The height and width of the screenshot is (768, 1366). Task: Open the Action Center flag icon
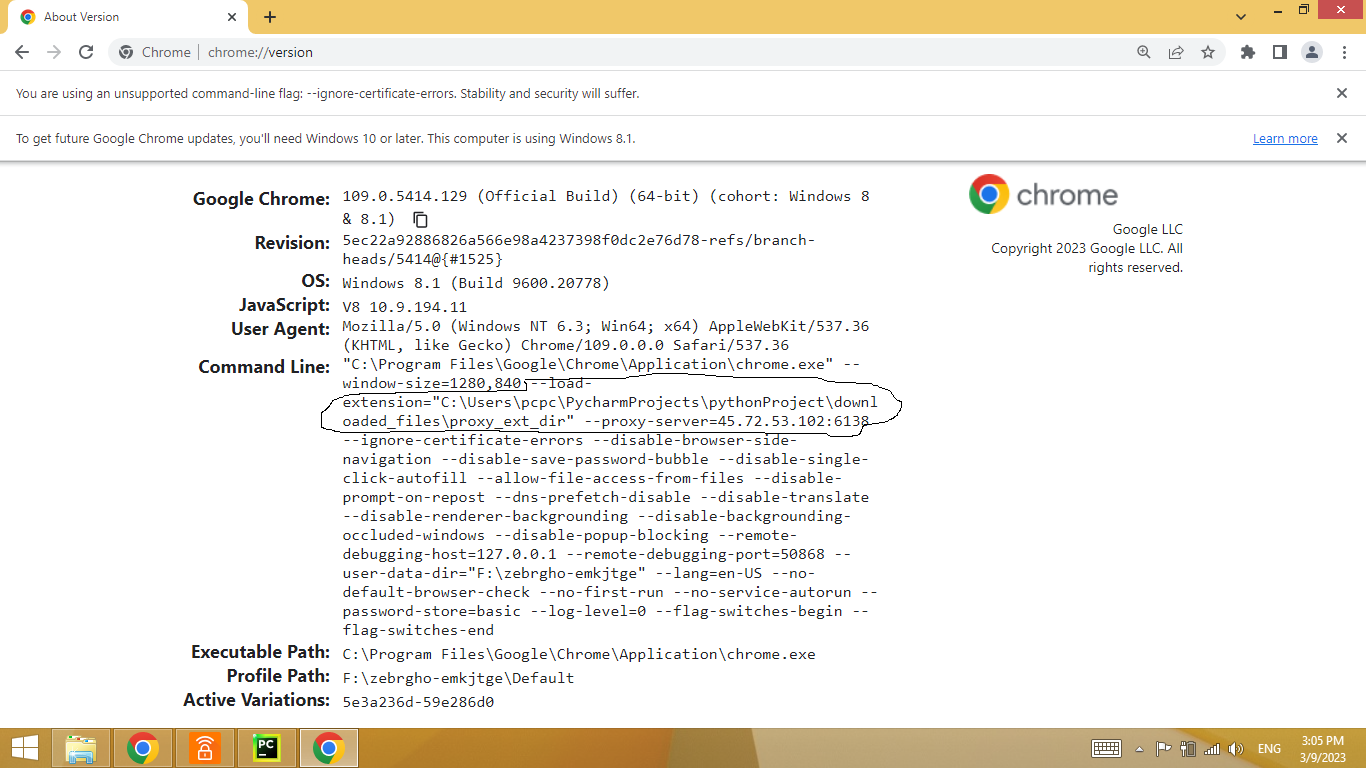pyautogui.click(x=1164, y=748)
